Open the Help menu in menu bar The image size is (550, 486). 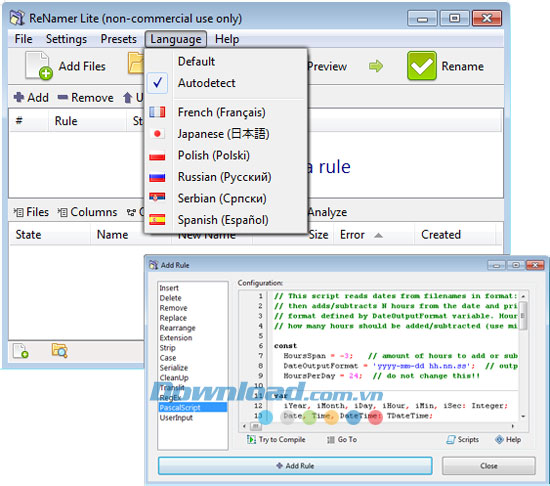[x=227, y=39]
